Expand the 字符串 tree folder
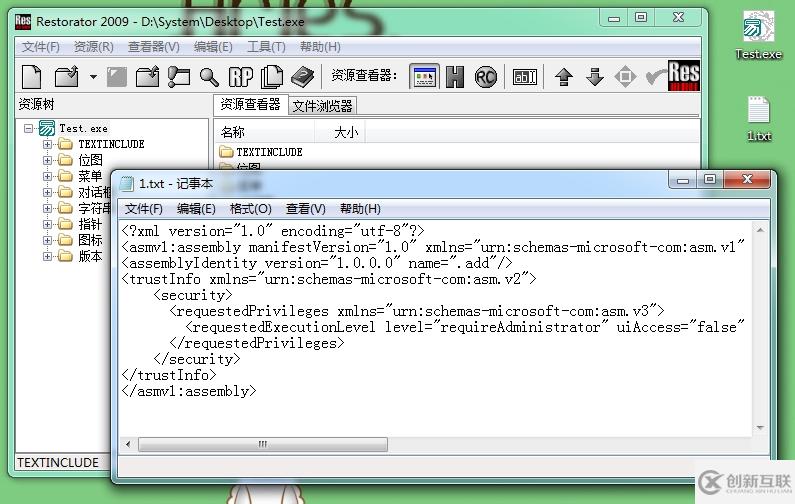The height and width of the screenshot is (504, 795). (47, 208)
